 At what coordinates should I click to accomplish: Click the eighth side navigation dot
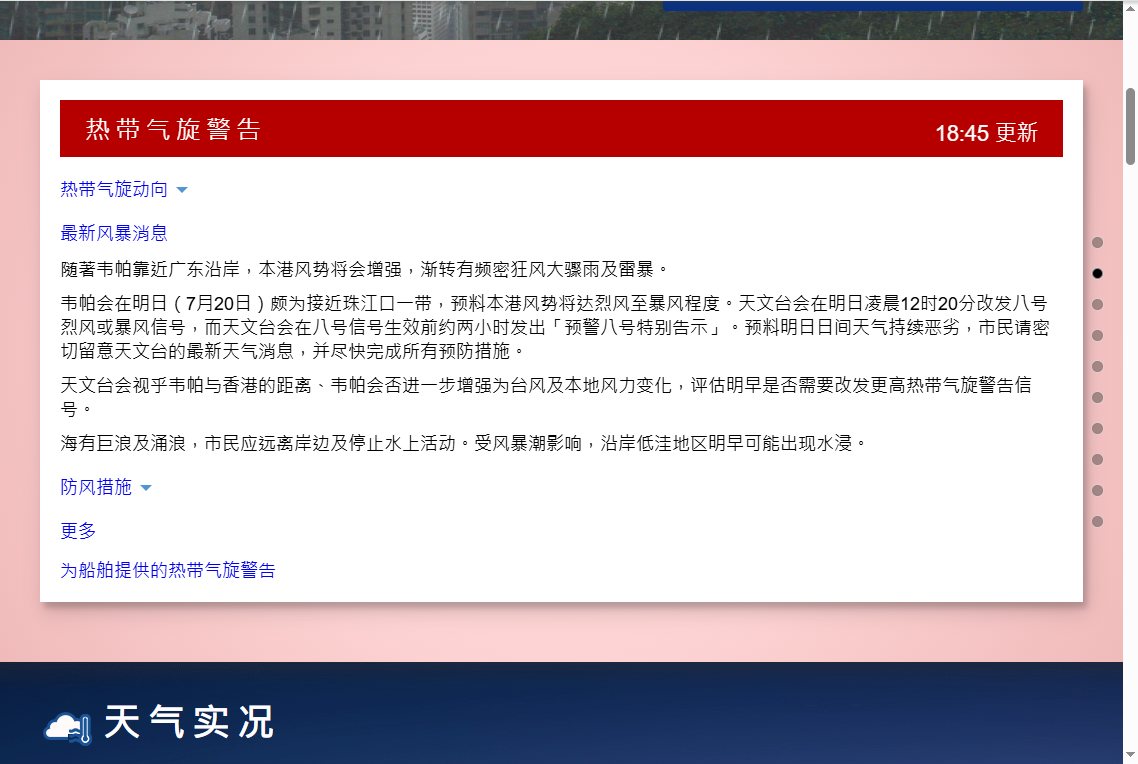[x=1097, y=459]
